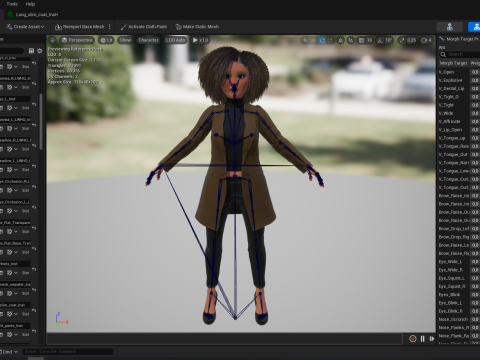Select the Long_slim_coat_Inst asset tab
The image size is (480, 360).
tap(33, 15)
